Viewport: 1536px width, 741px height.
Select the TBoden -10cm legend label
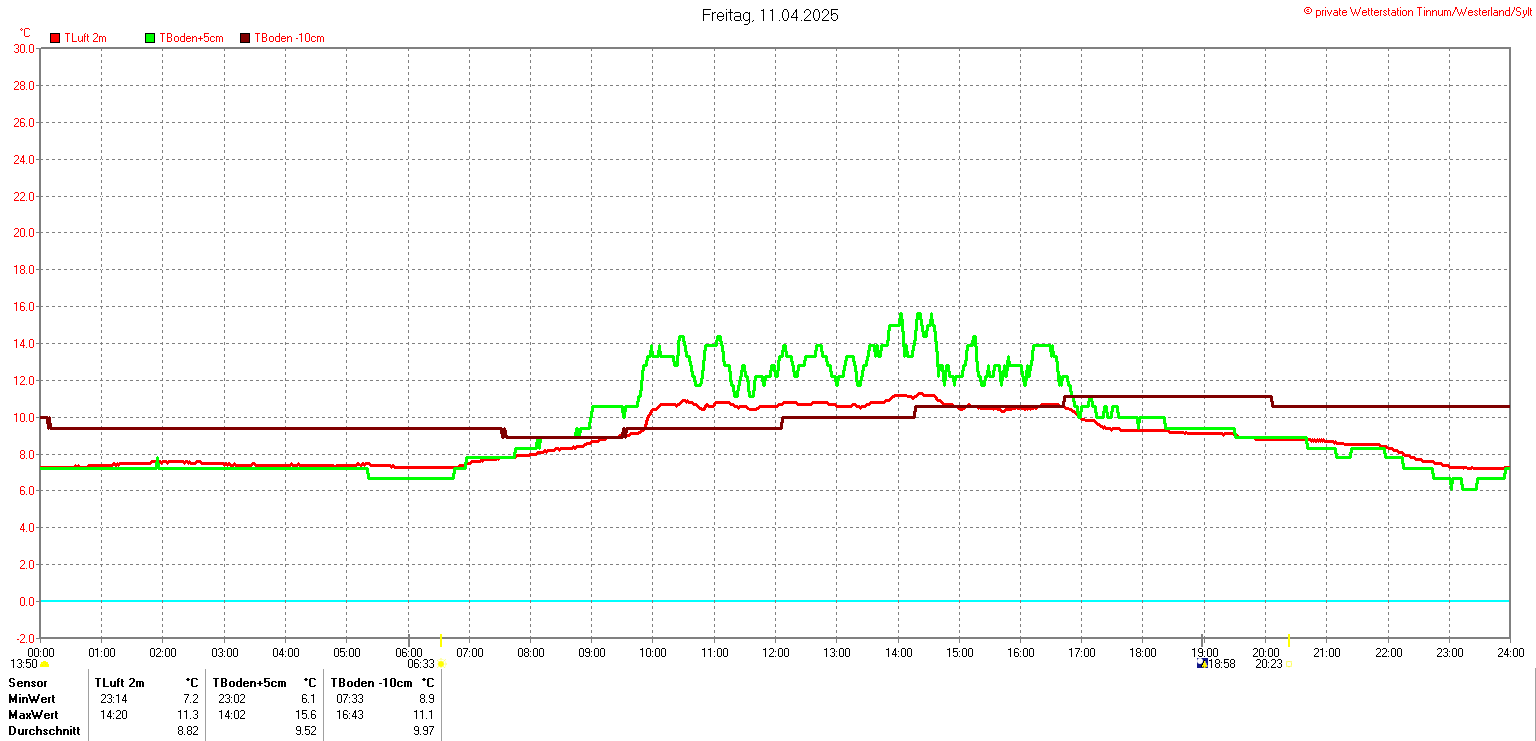pos(289,38)
